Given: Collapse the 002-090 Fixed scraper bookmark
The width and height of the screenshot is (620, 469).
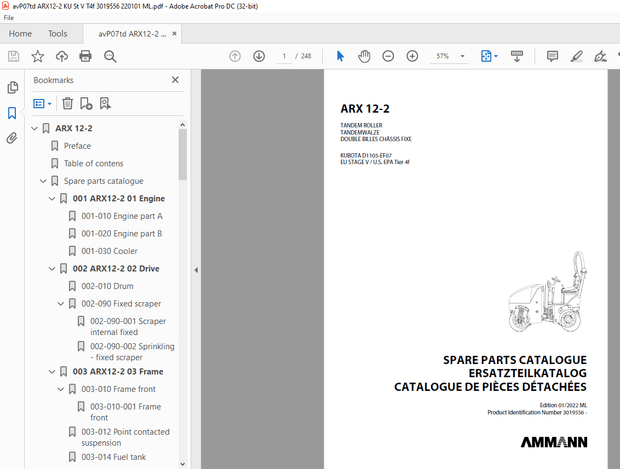Looking at the screenshot, I should coord(61,304).
